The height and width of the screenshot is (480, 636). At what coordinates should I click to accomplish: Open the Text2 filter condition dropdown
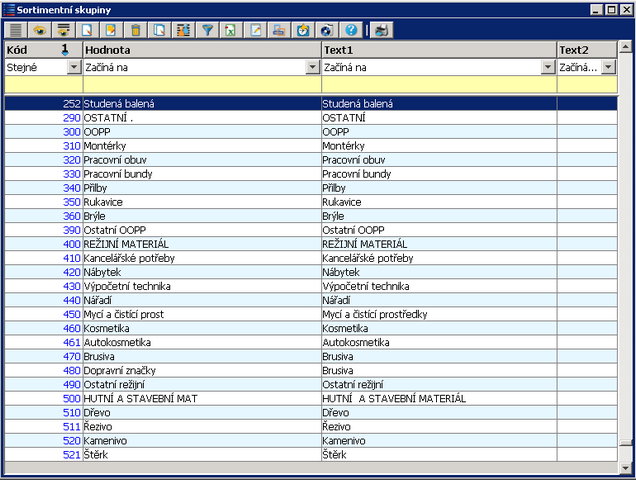pyautogui.click(x=609, y=67)
